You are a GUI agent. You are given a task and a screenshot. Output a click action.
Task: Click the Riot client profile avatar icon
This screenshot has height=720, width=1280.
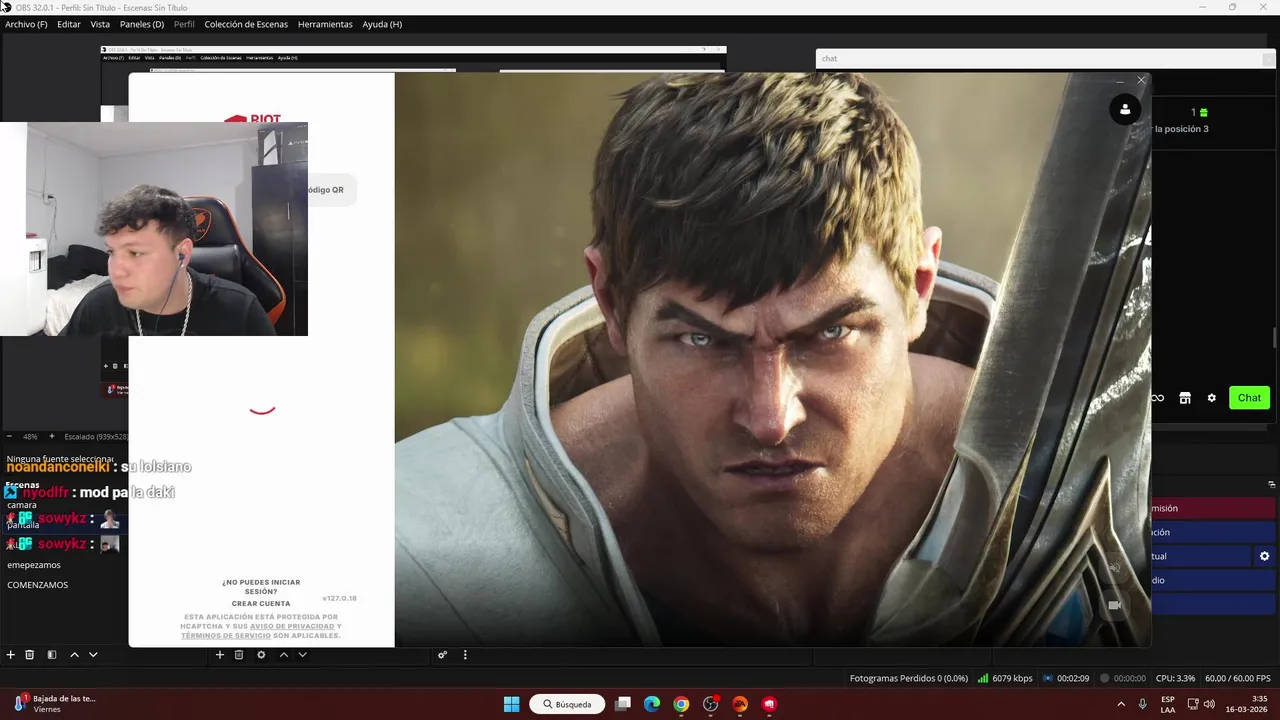[1125, 110]
